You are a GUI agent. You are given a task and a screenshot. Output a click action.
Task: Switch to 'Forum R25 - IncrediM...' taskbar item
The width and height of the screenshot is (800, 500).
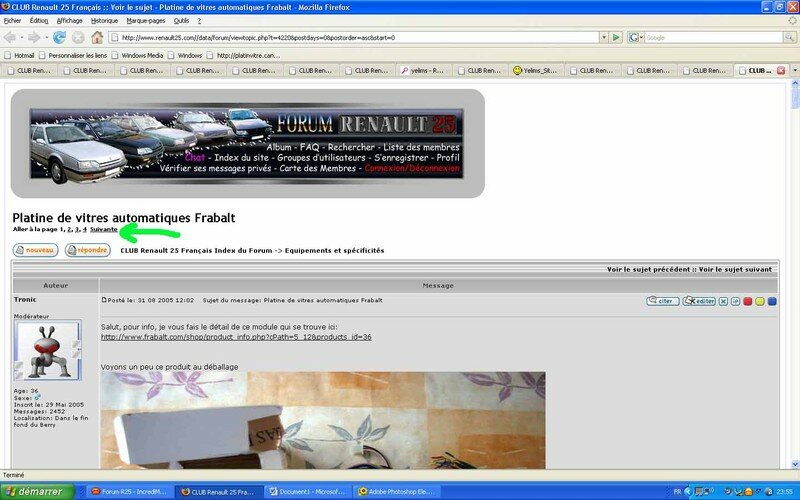(130, 492)
